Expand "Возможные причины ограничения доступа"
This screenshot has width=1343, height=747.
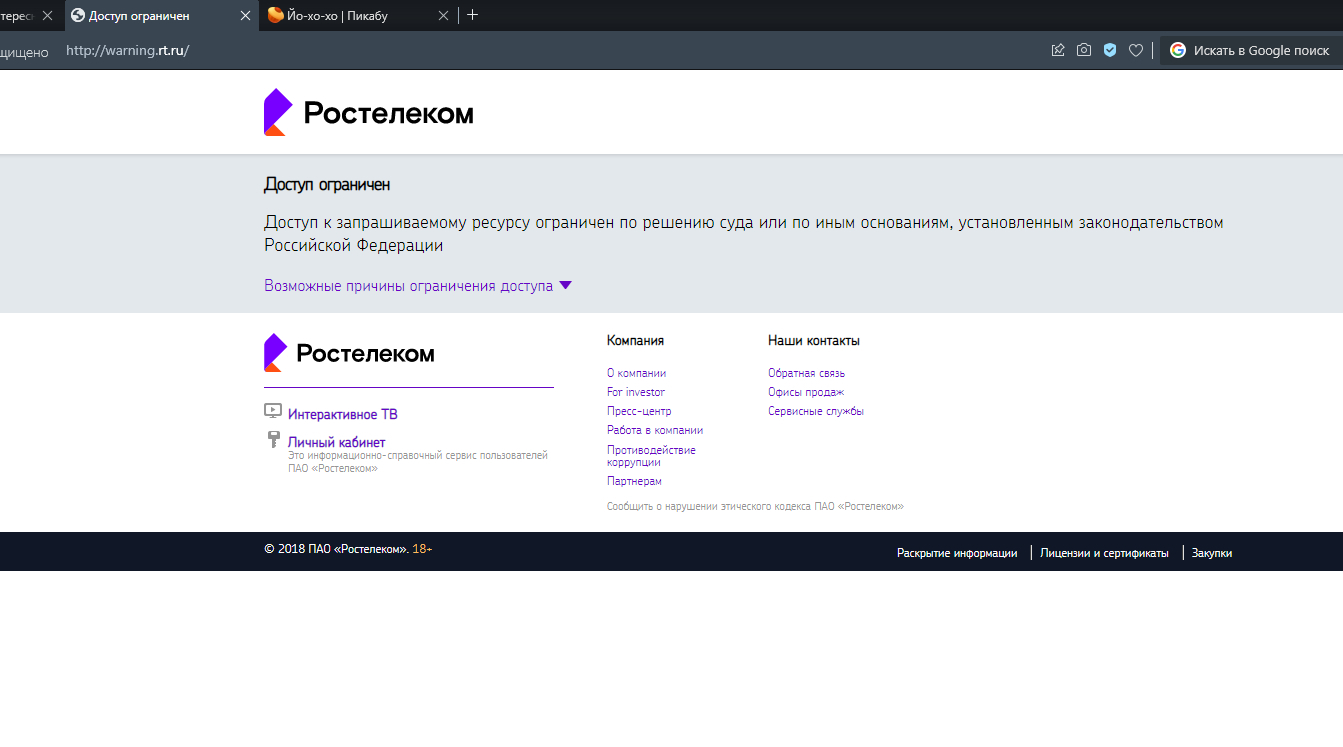click(x=417, y=286)
